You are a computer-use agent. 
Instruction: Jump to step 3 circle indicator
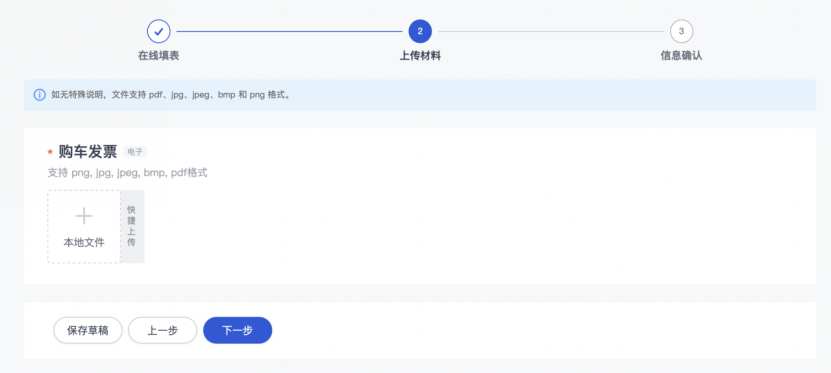pos(681,31)
